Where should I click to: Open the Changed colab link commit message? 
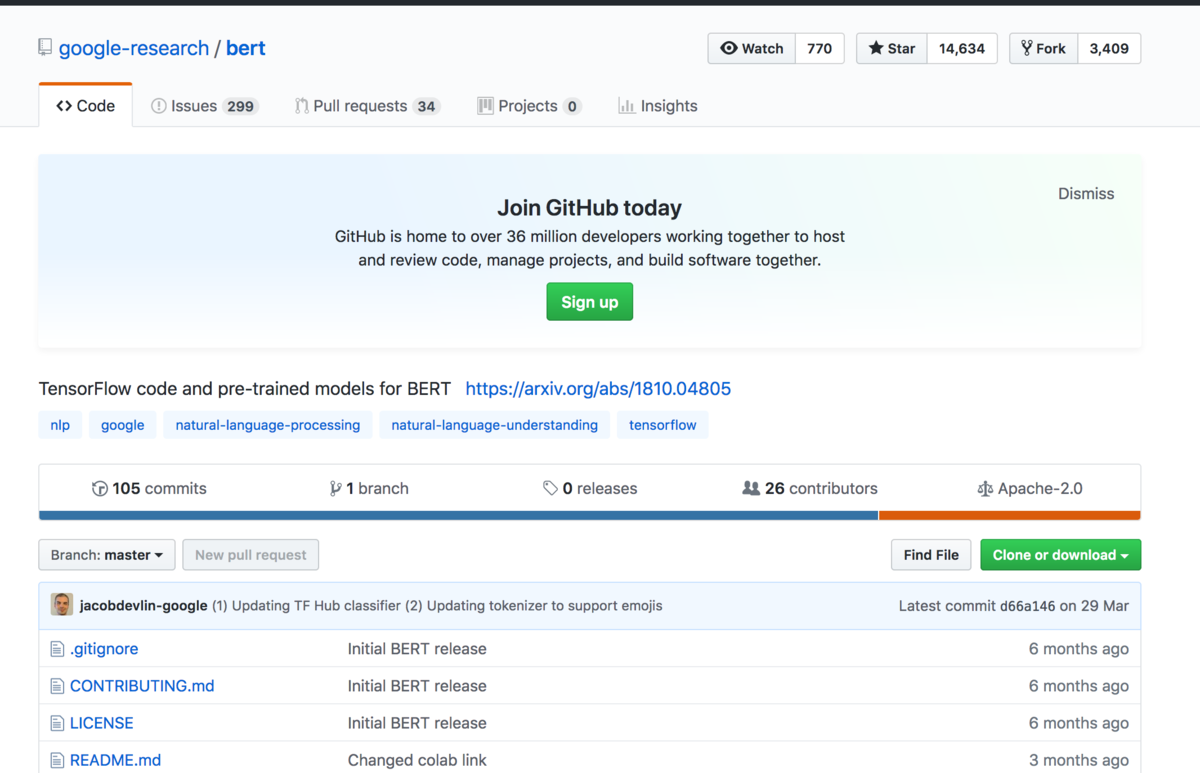[417, 759]
